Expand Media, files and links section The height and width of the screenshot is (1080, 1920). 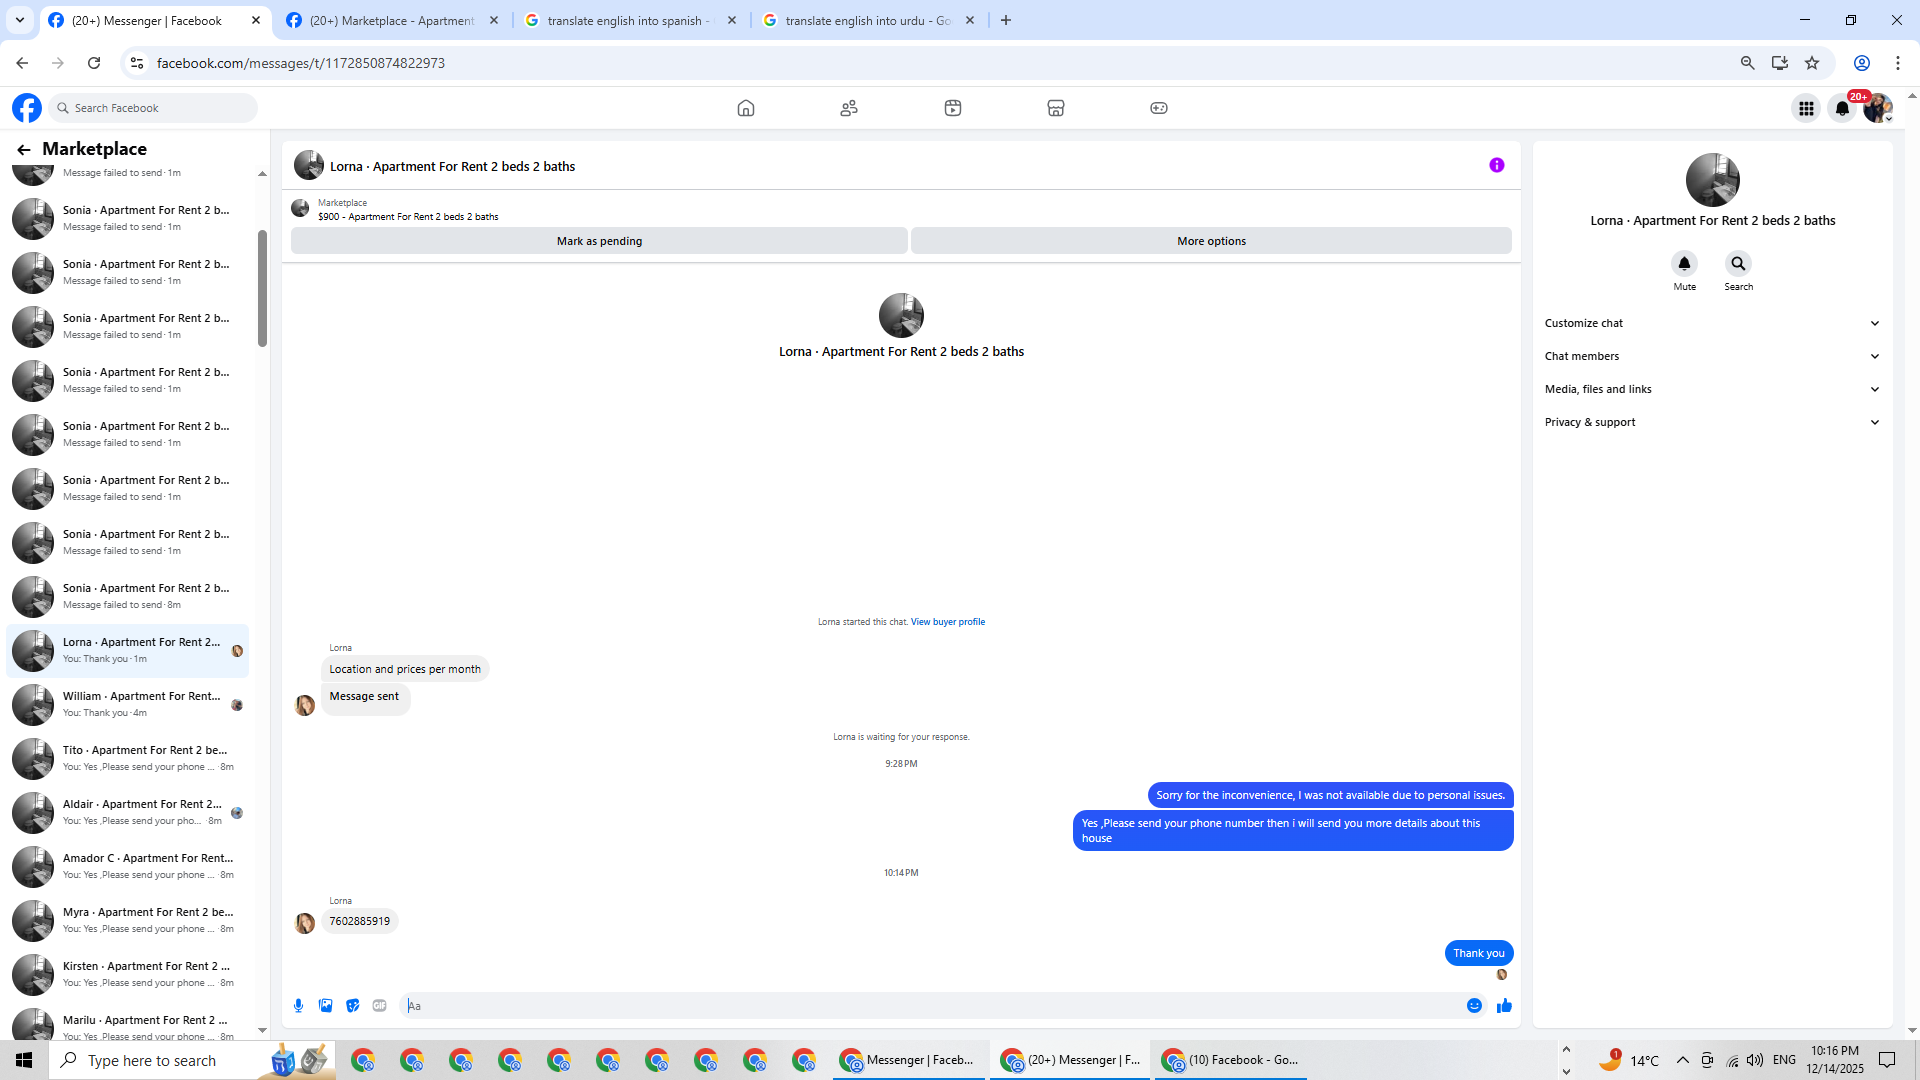(x=1712, y=389)
